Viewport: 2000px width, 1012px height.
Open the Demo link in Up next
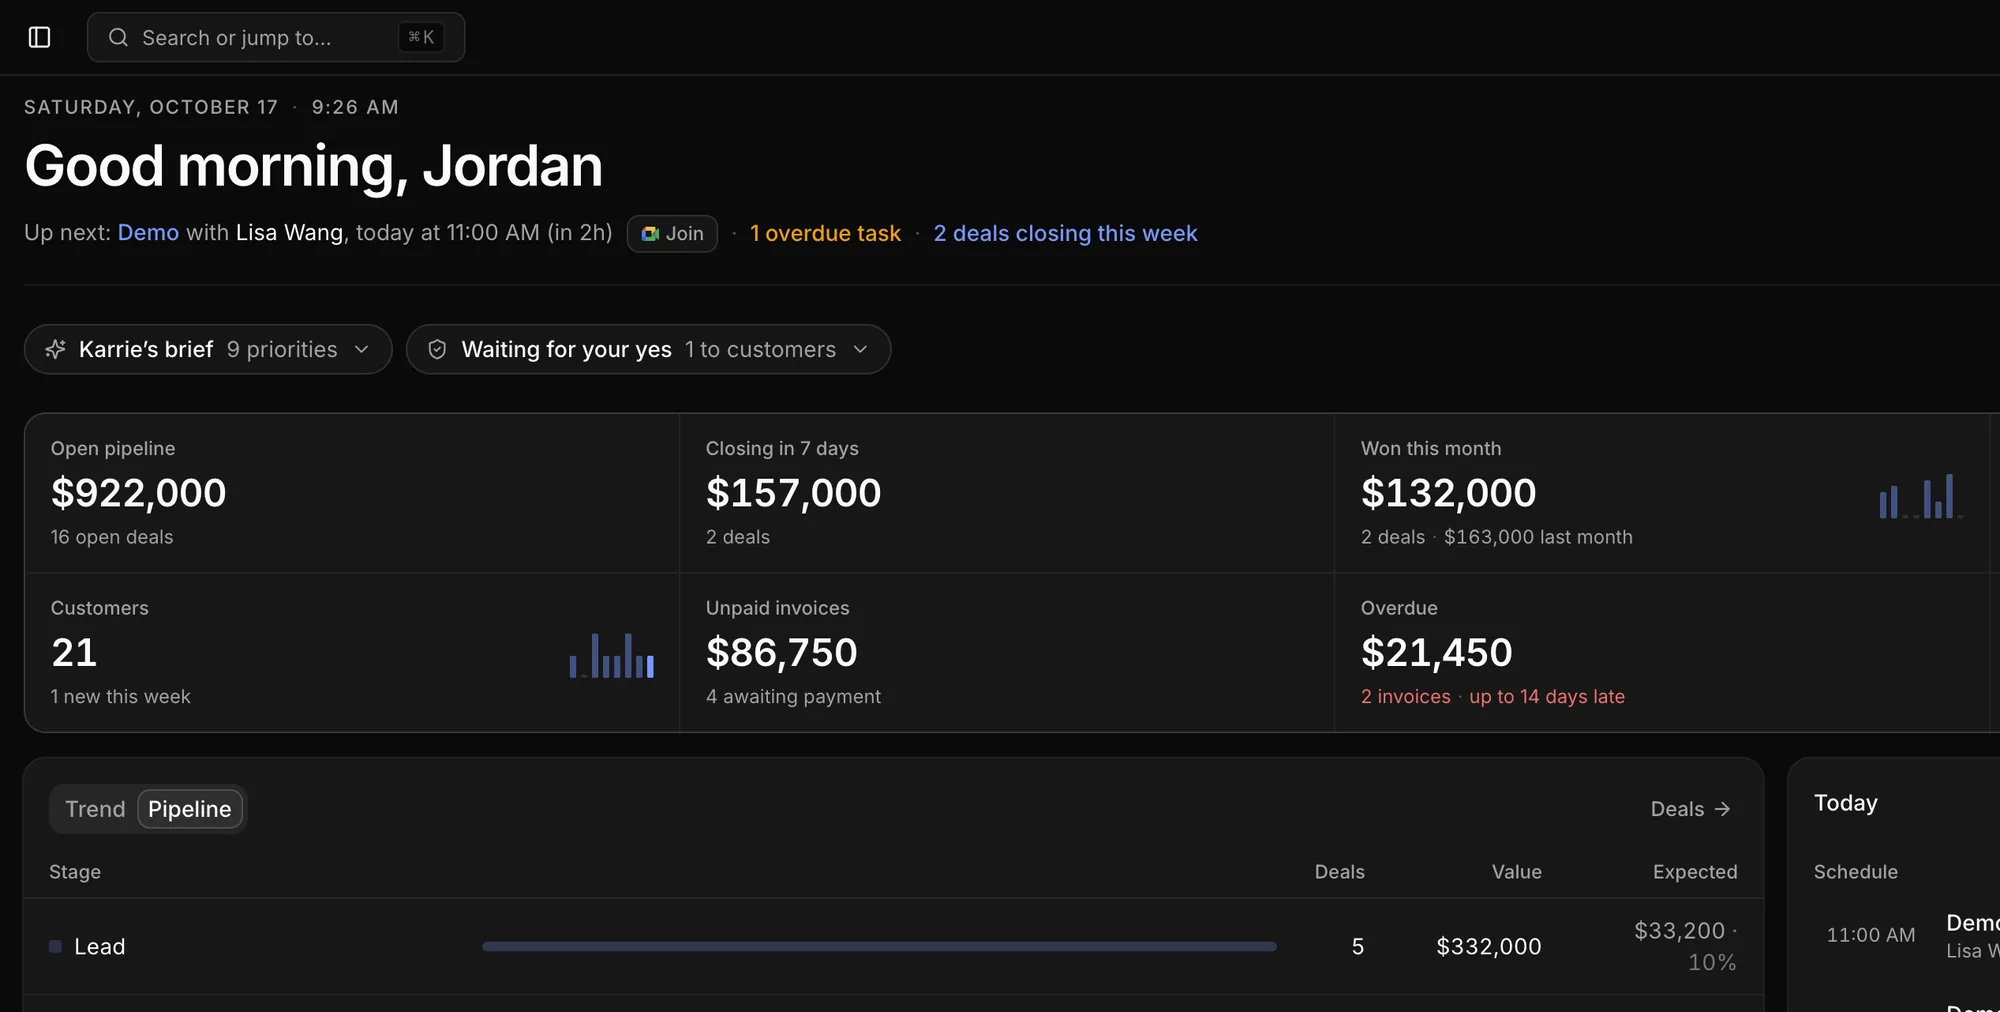pos(148,232)
